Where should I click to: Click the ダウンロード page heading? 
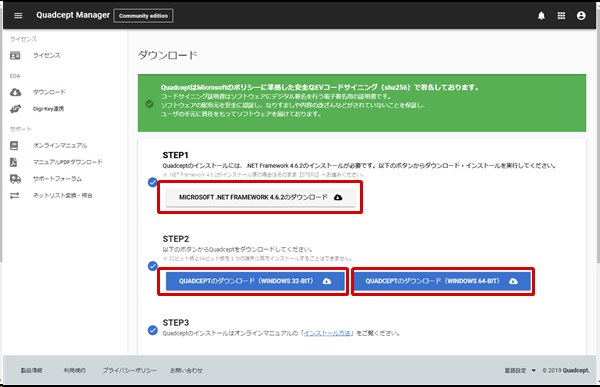point(168,56)
